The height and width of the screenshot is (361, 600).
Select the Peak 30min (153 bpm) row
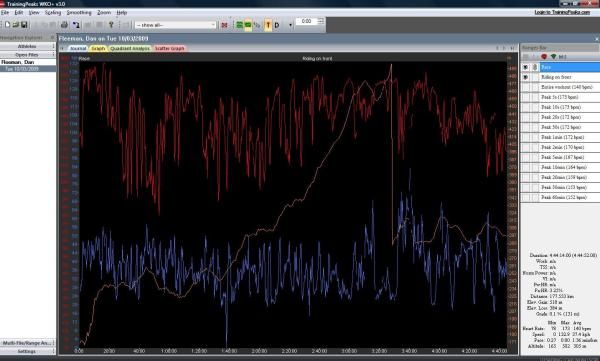pyautogui.click(x=570, y=187)
